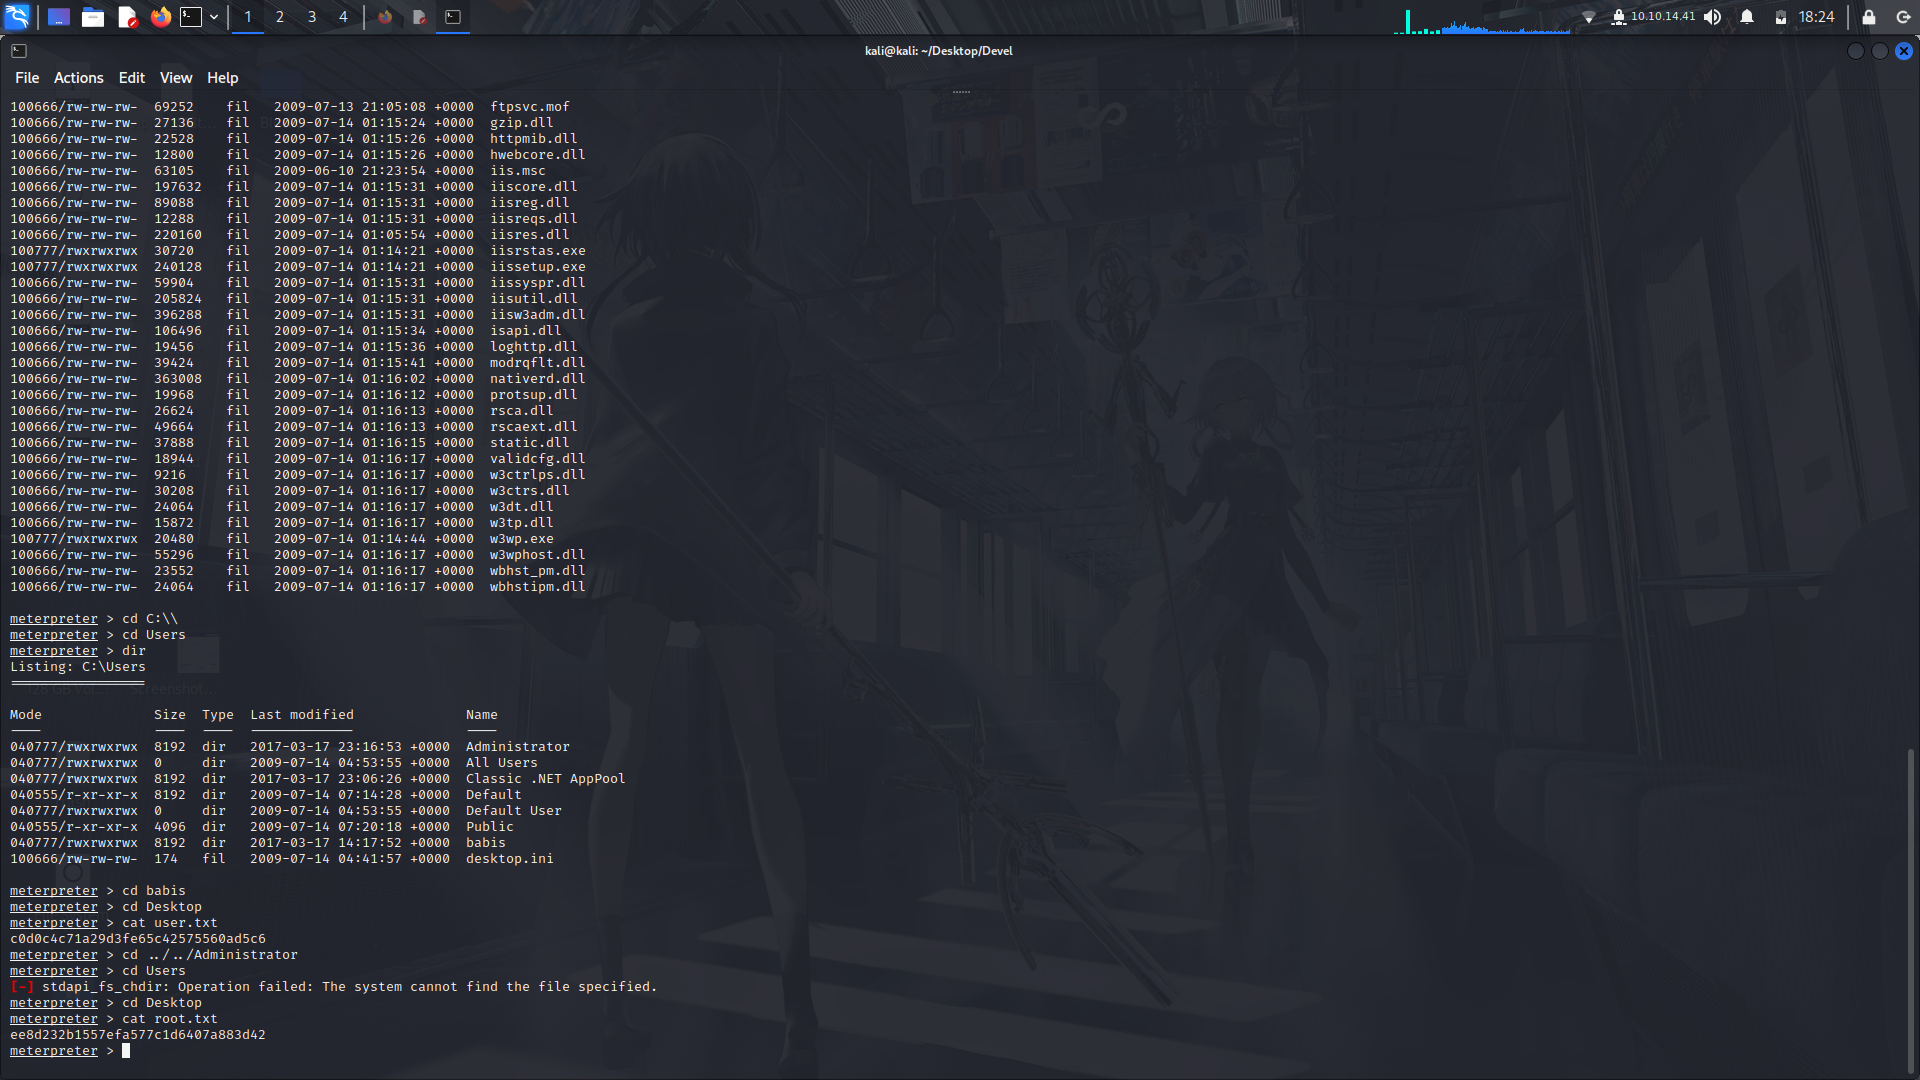Click the Wi-Fi signal icon in the tray

tap(1590, 16)
